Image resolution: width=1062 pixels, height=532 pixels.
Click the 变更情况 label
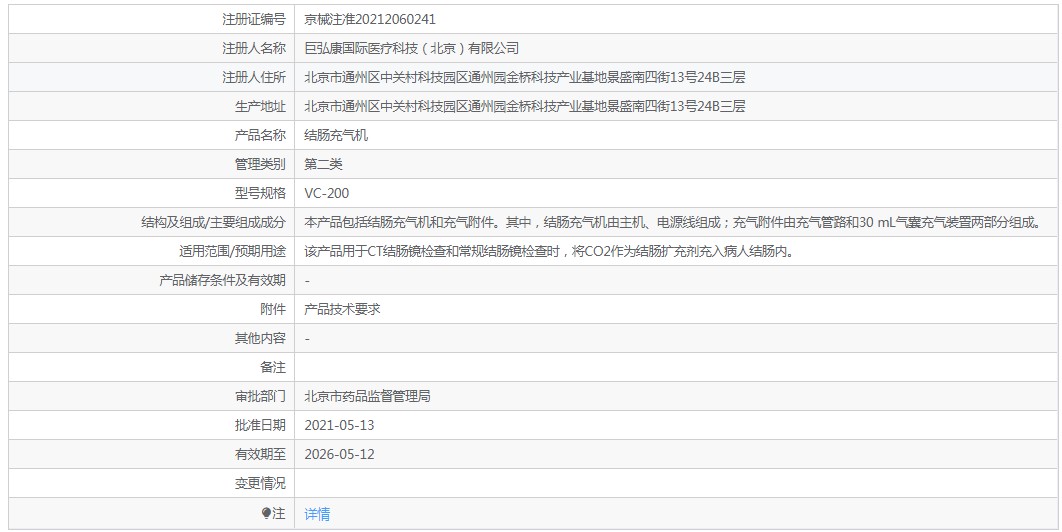[x=260, y=483]
